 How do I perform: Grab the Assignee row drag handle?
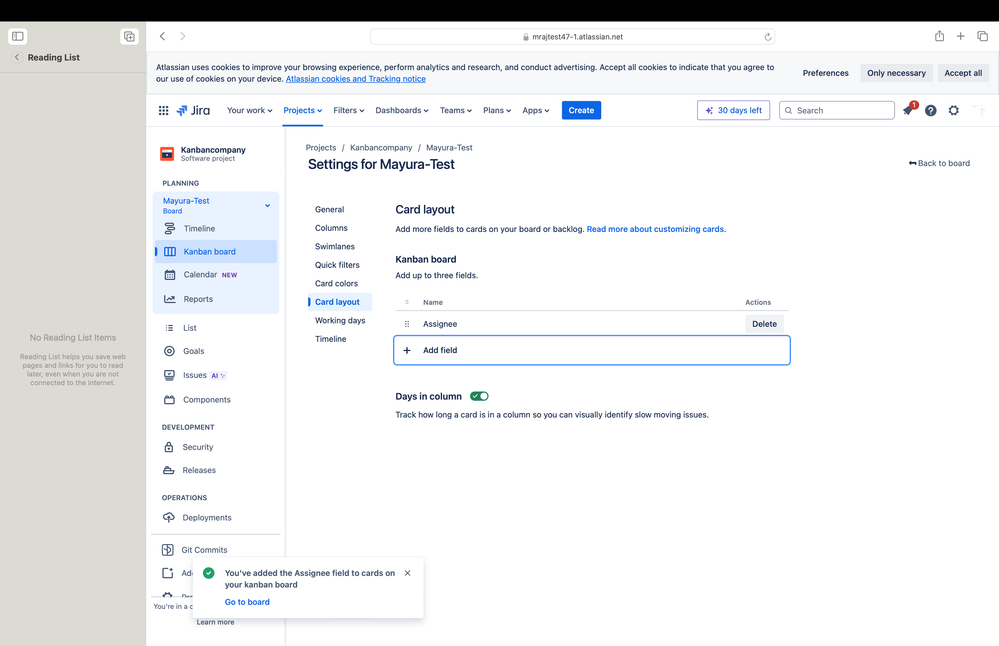tap(406, 324)
